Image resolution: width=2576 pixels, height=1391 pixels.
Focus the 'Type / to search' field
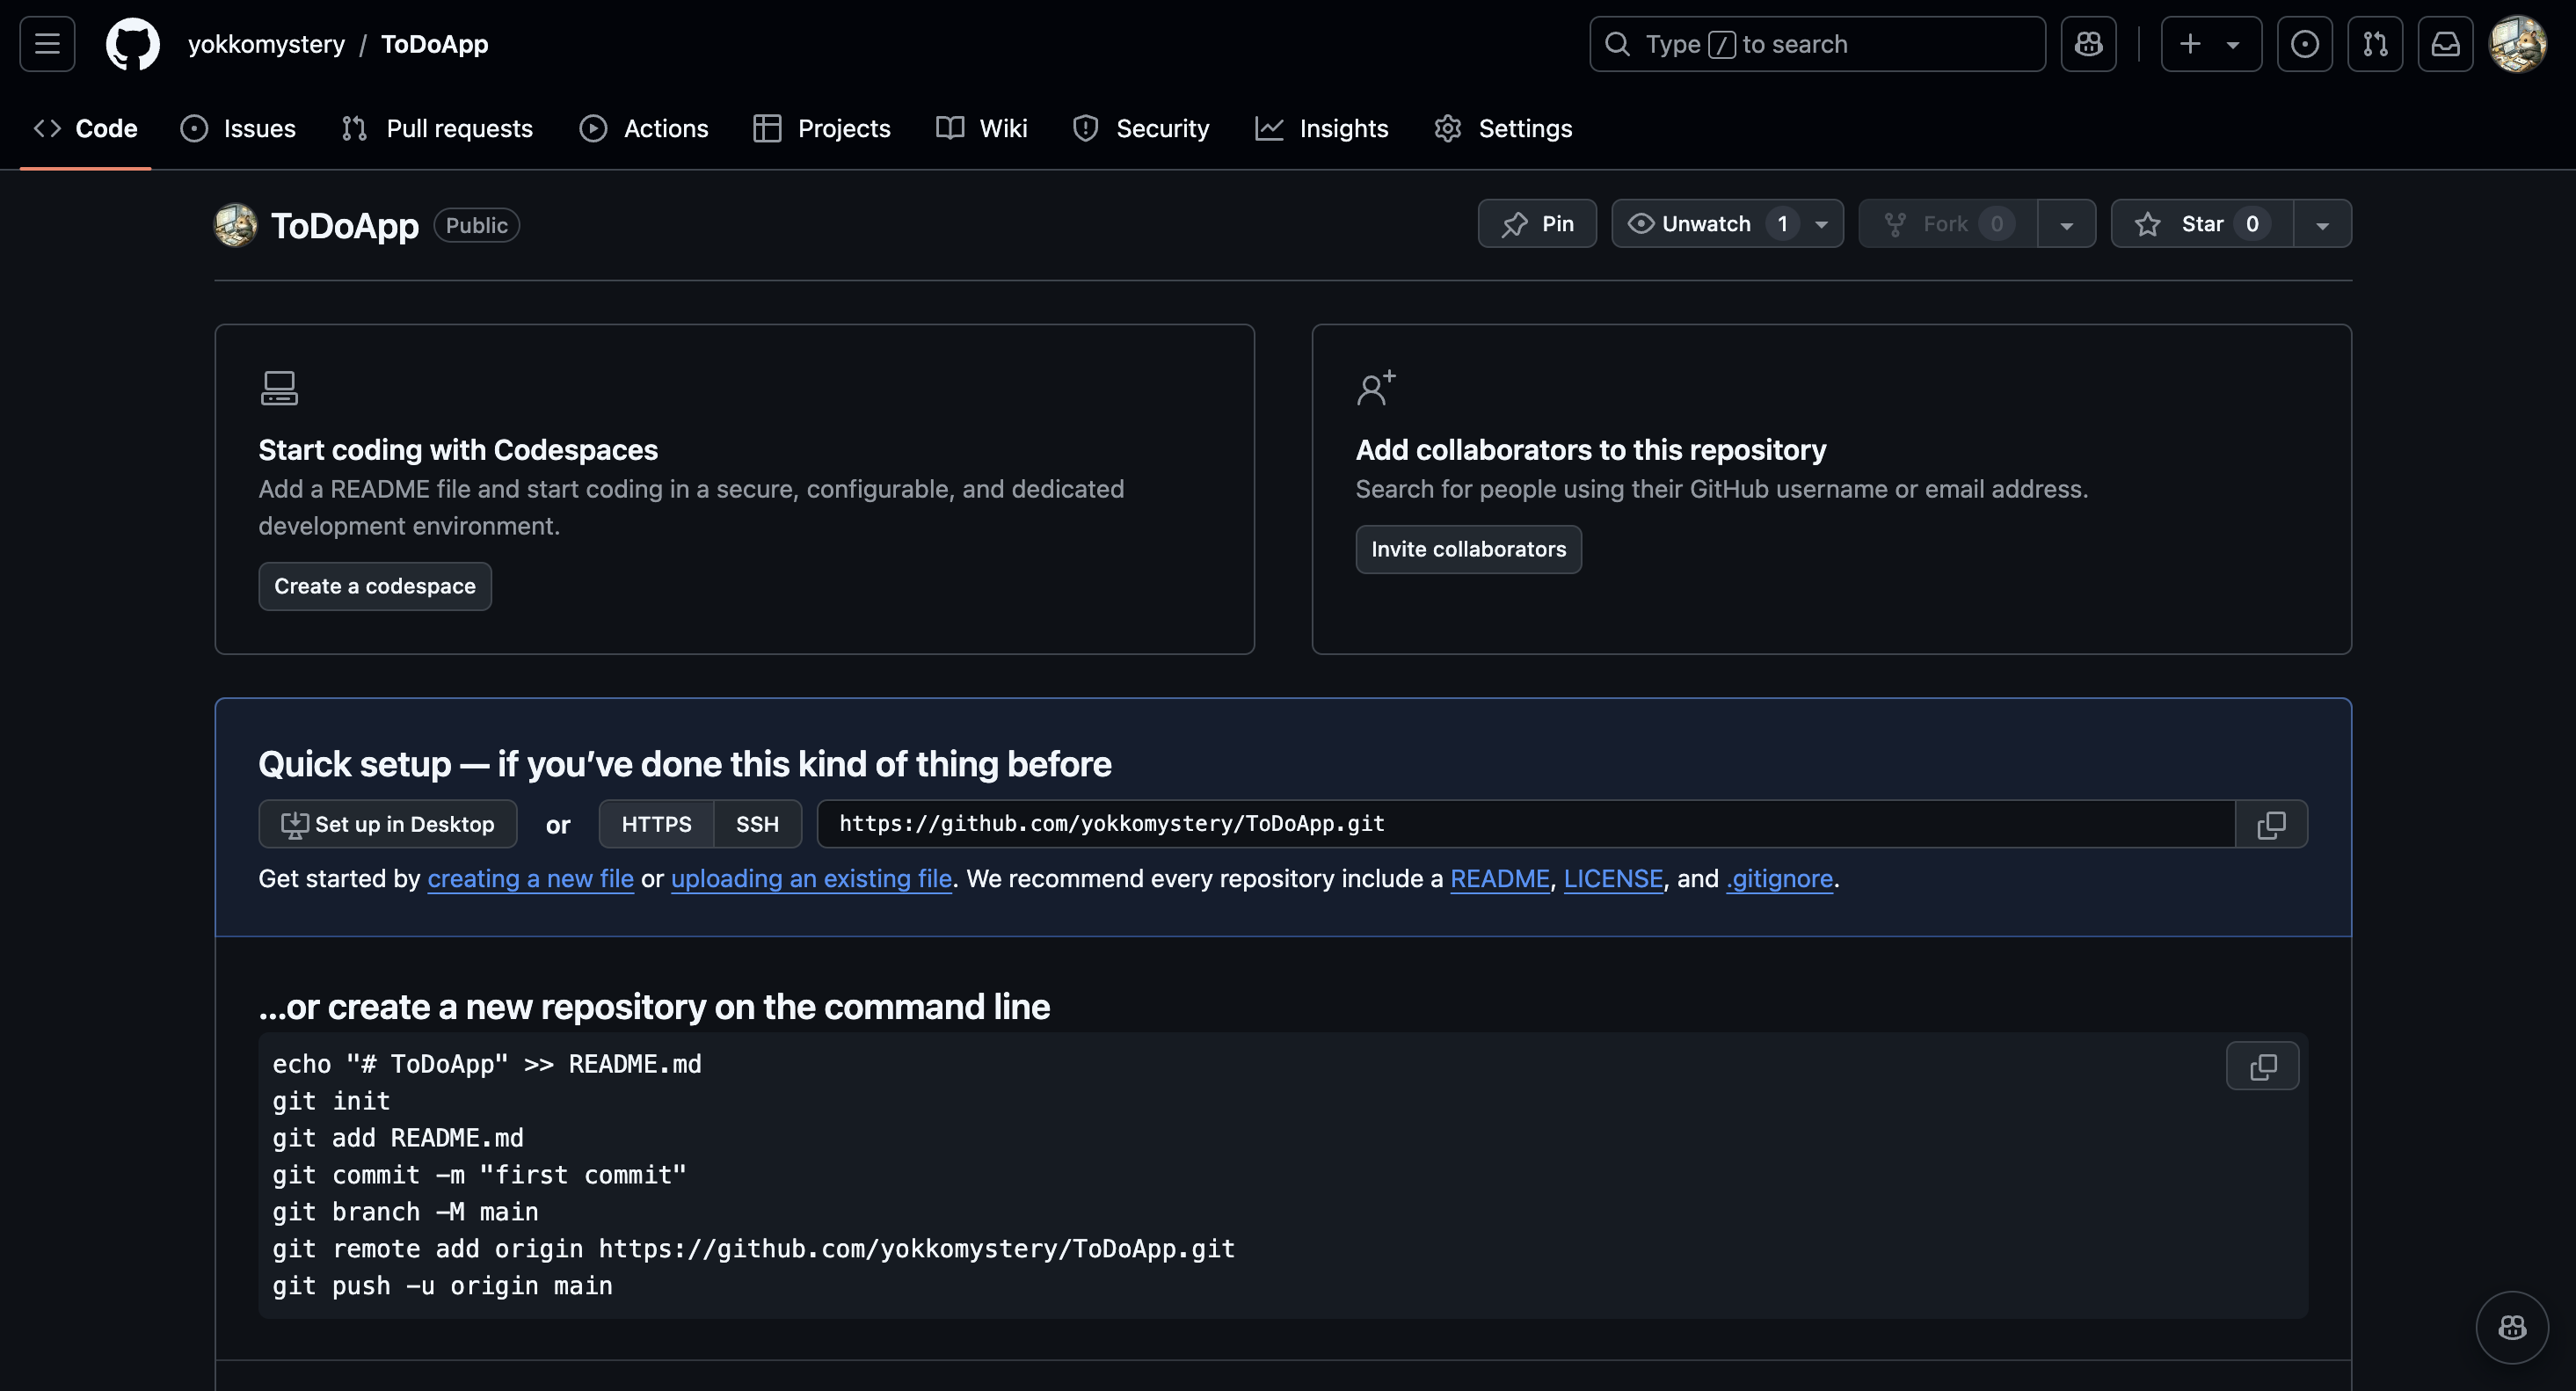1816,44
